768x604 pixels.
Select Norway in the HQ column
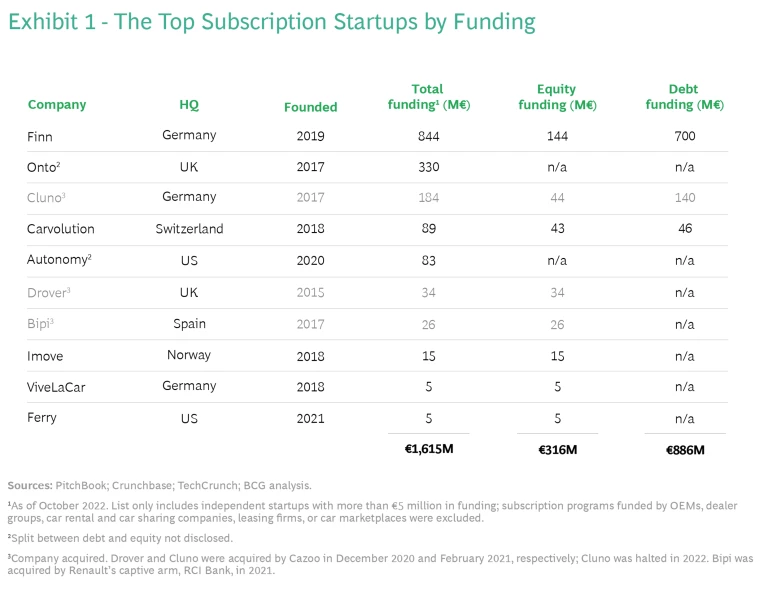[x=189, y=354]
